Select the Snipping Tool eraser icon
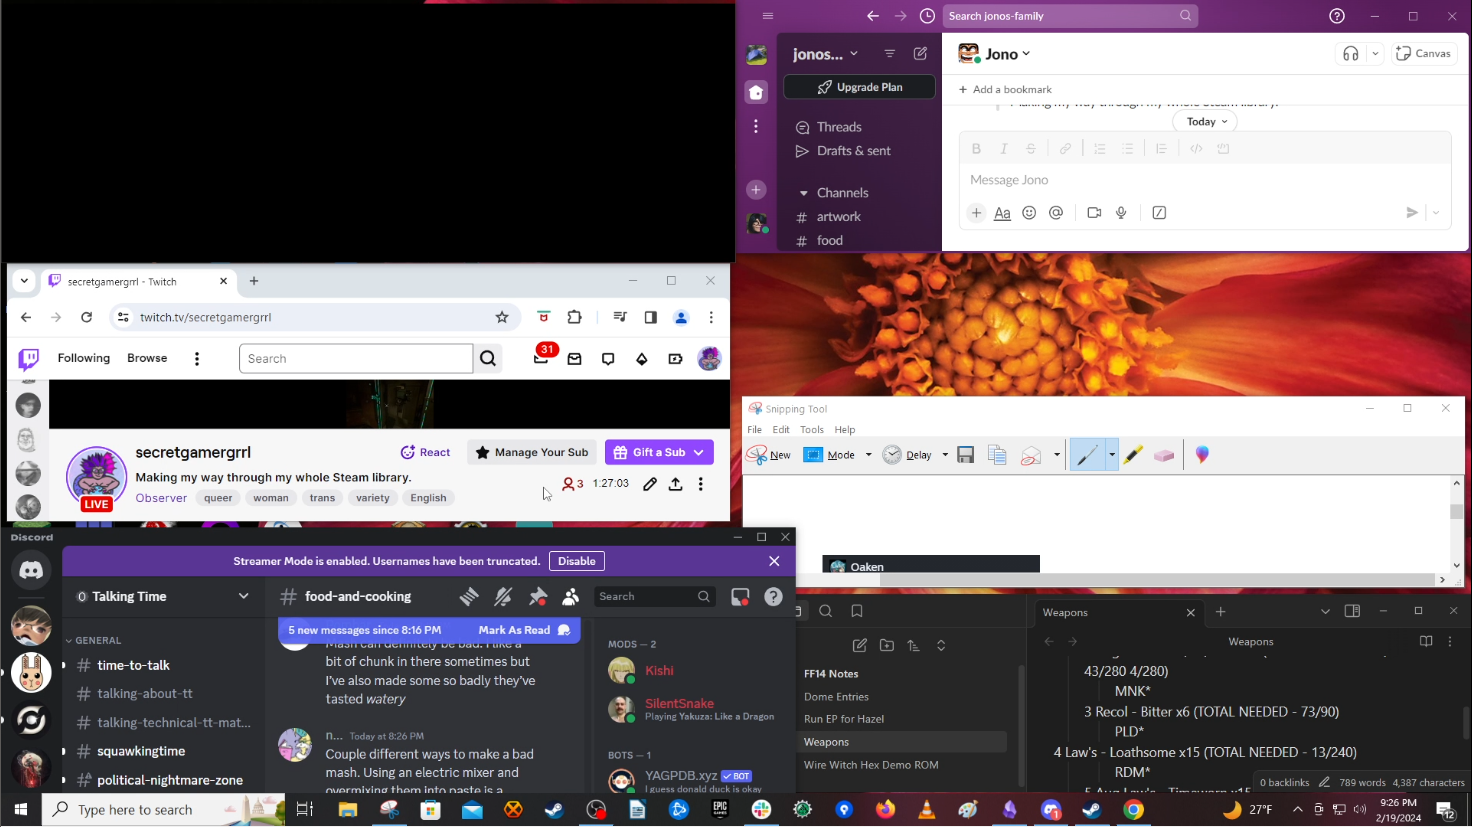Screen dimensions: 1472x827 (1163, 455)
